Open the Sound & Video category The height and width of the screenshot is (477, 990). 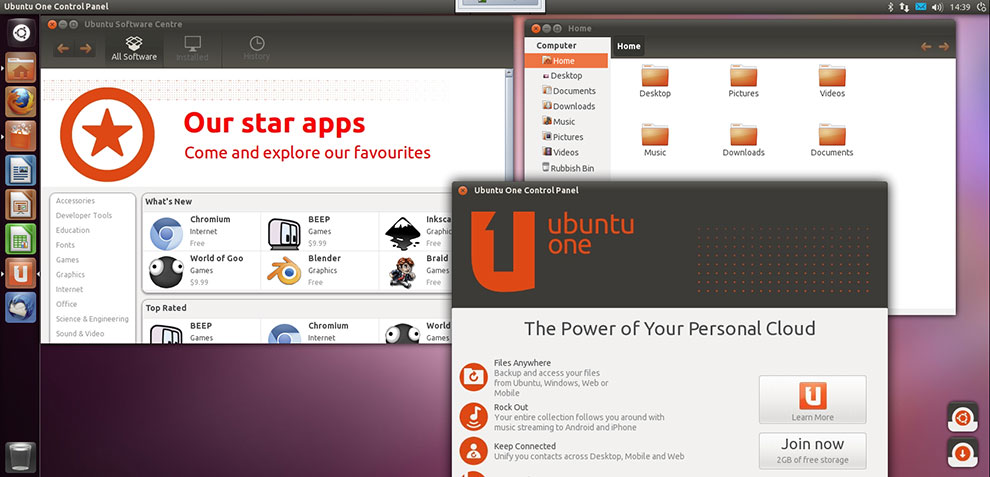click(x=80, y=334)
